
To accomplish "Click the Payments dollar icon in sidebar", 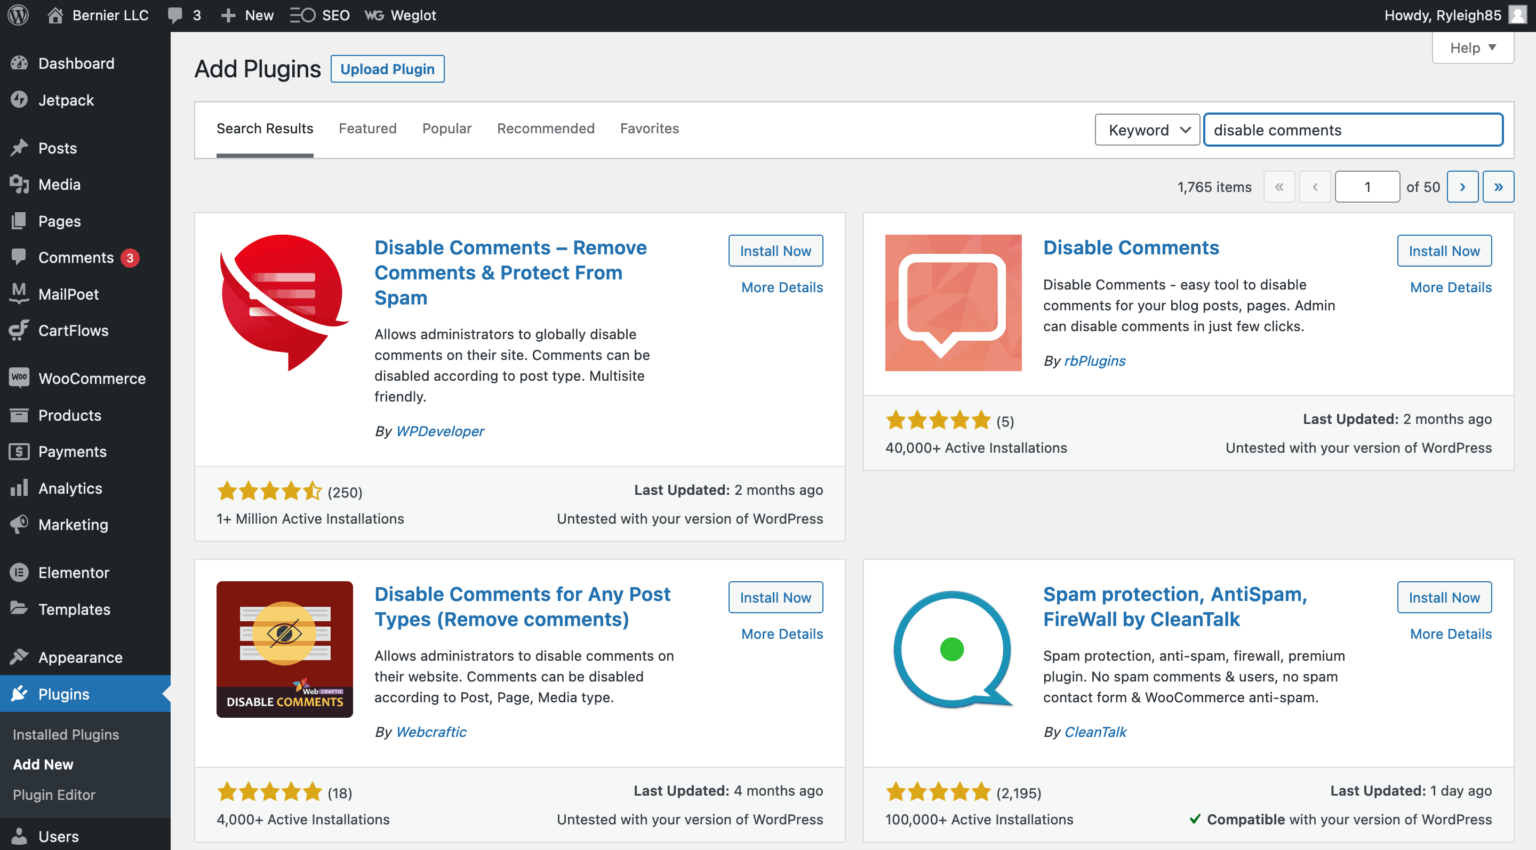I will click(x=19, y=451).
